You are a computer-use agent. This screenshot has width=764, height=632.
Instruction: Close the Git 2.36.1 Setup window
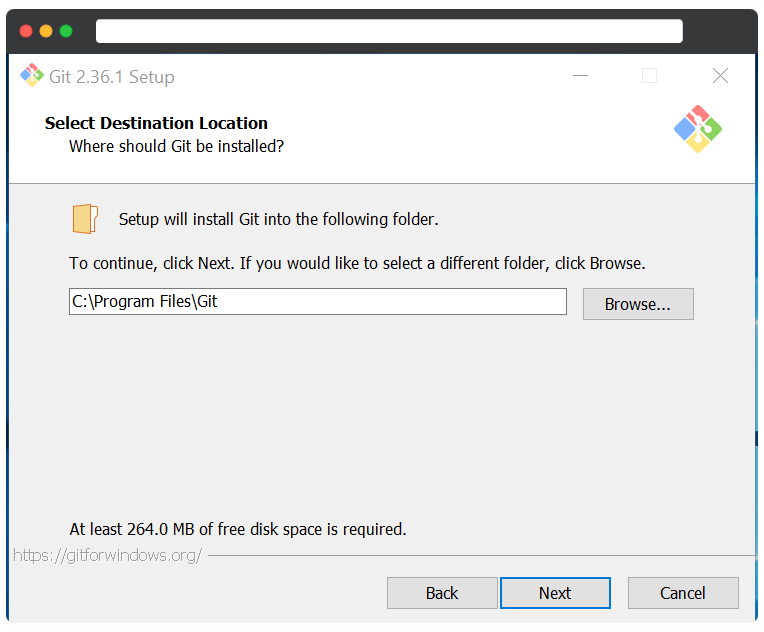[720, 76]
